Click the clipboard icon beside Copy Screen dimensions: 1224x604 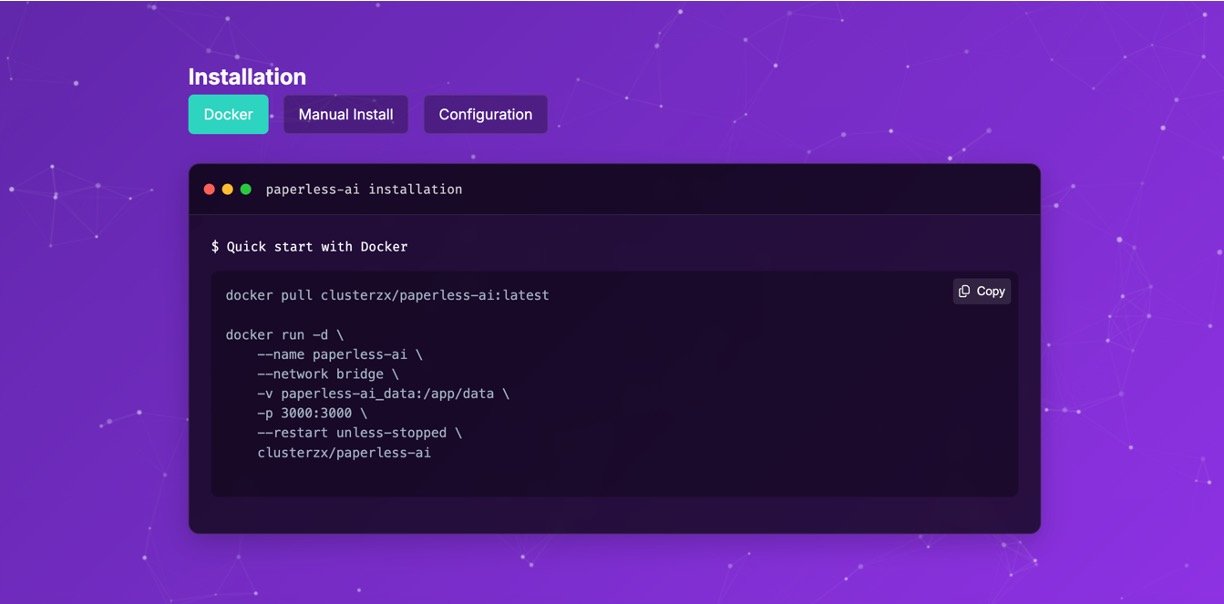(964, 291)
